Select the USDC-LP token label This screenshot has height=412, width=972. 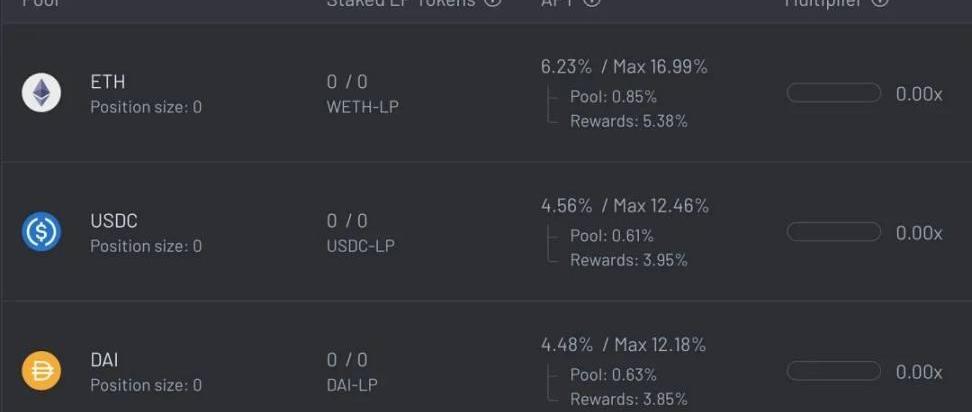(x=360, y=246)
